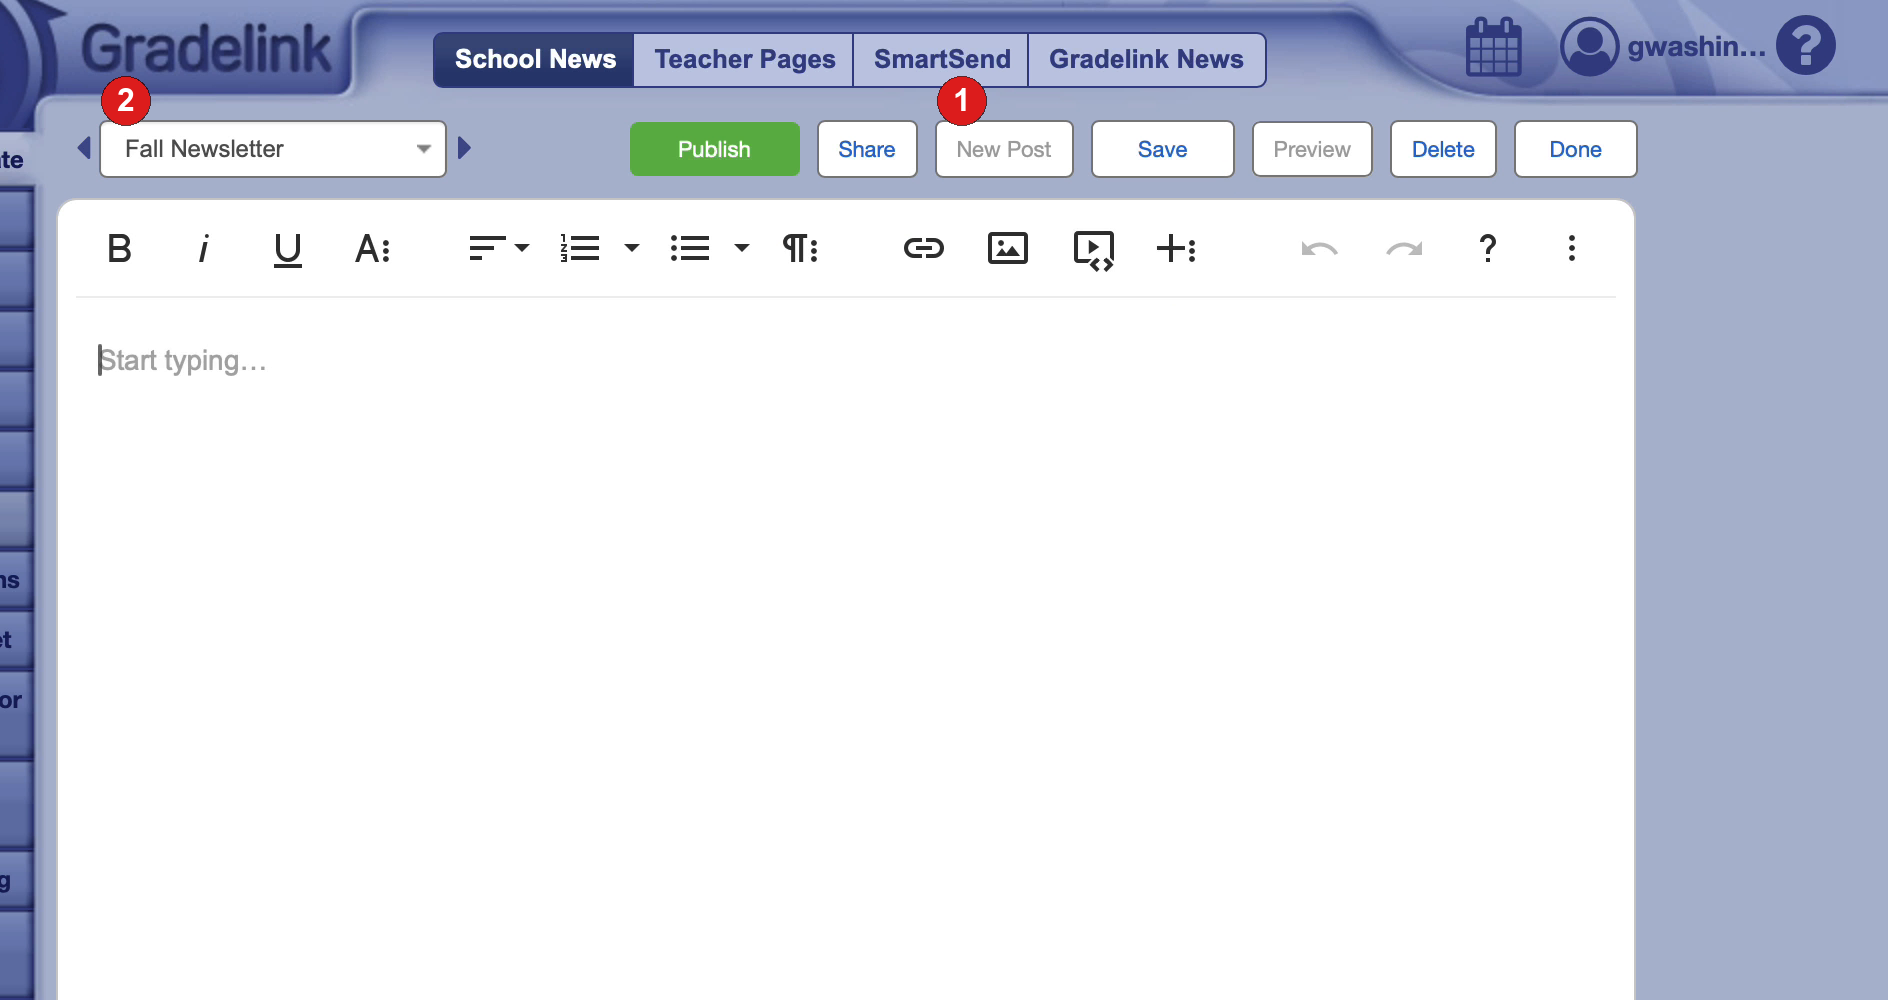Open the text style (A) options
The width and height of the screenshot is (1888, 1000).
click(372, 248)
